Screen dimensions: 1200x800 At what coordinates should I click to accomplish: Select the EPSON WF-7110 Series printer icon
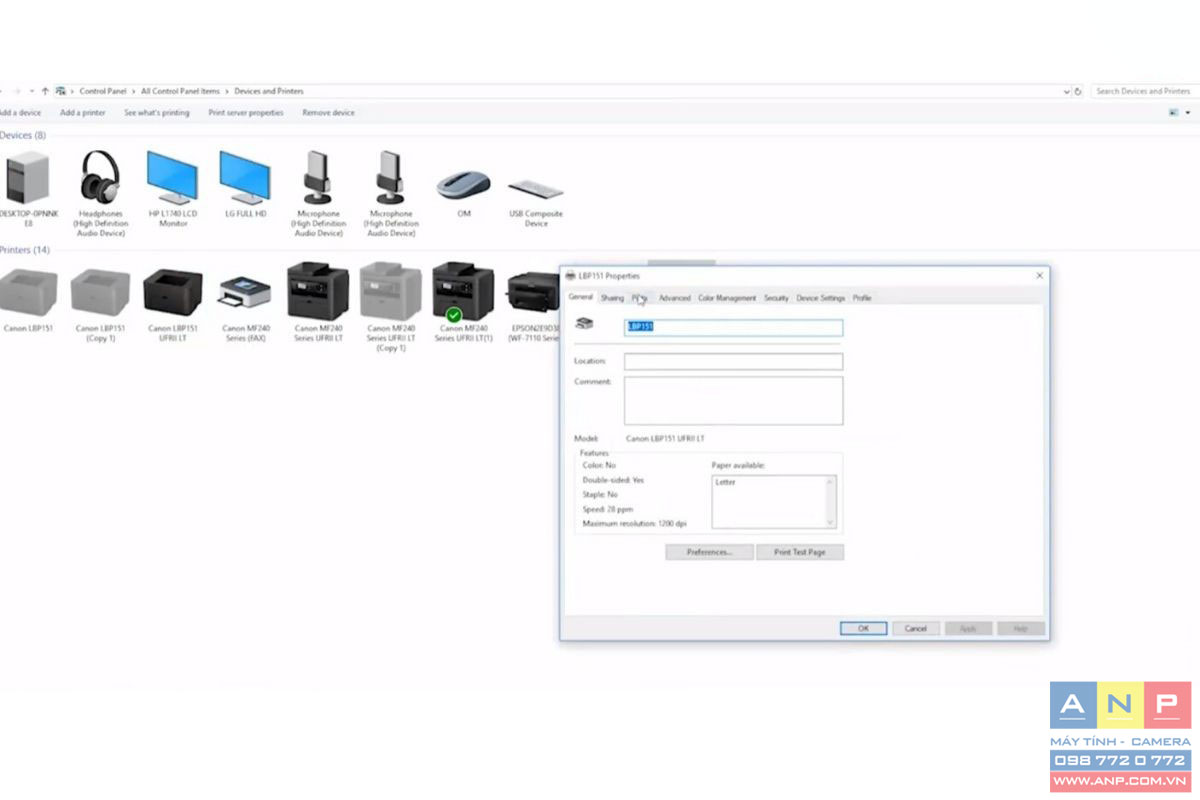pos(534,292)
